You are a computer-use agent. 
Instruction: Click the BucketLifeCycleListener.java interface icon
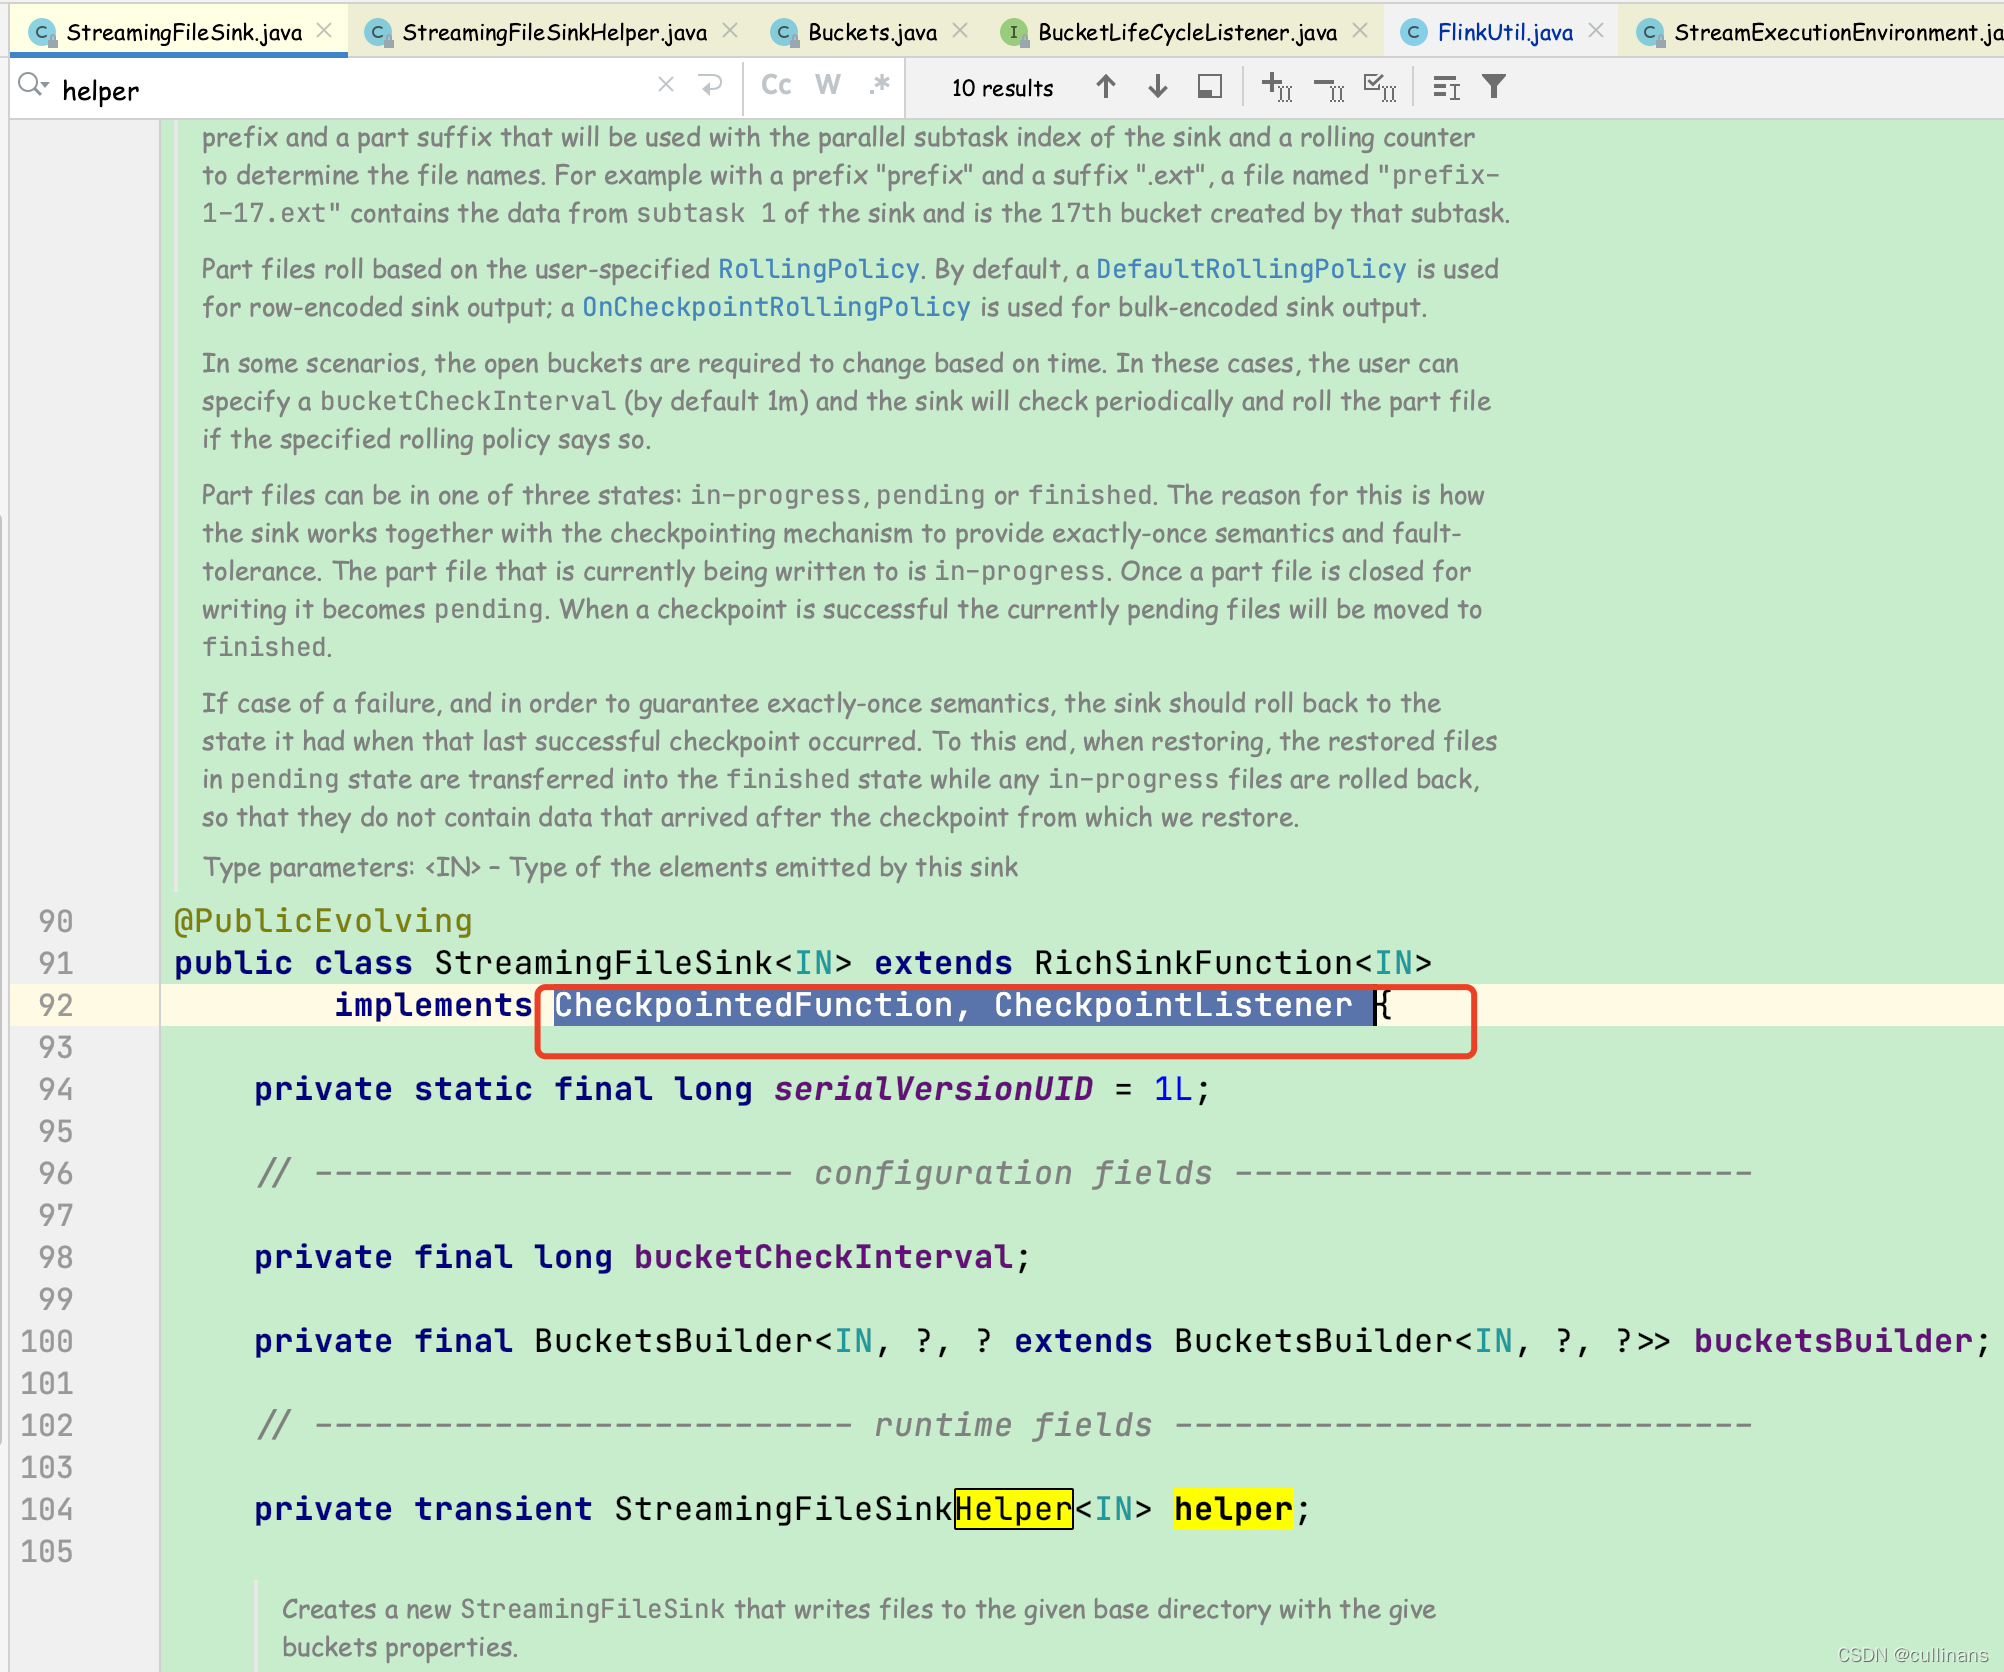point(1014,33)
